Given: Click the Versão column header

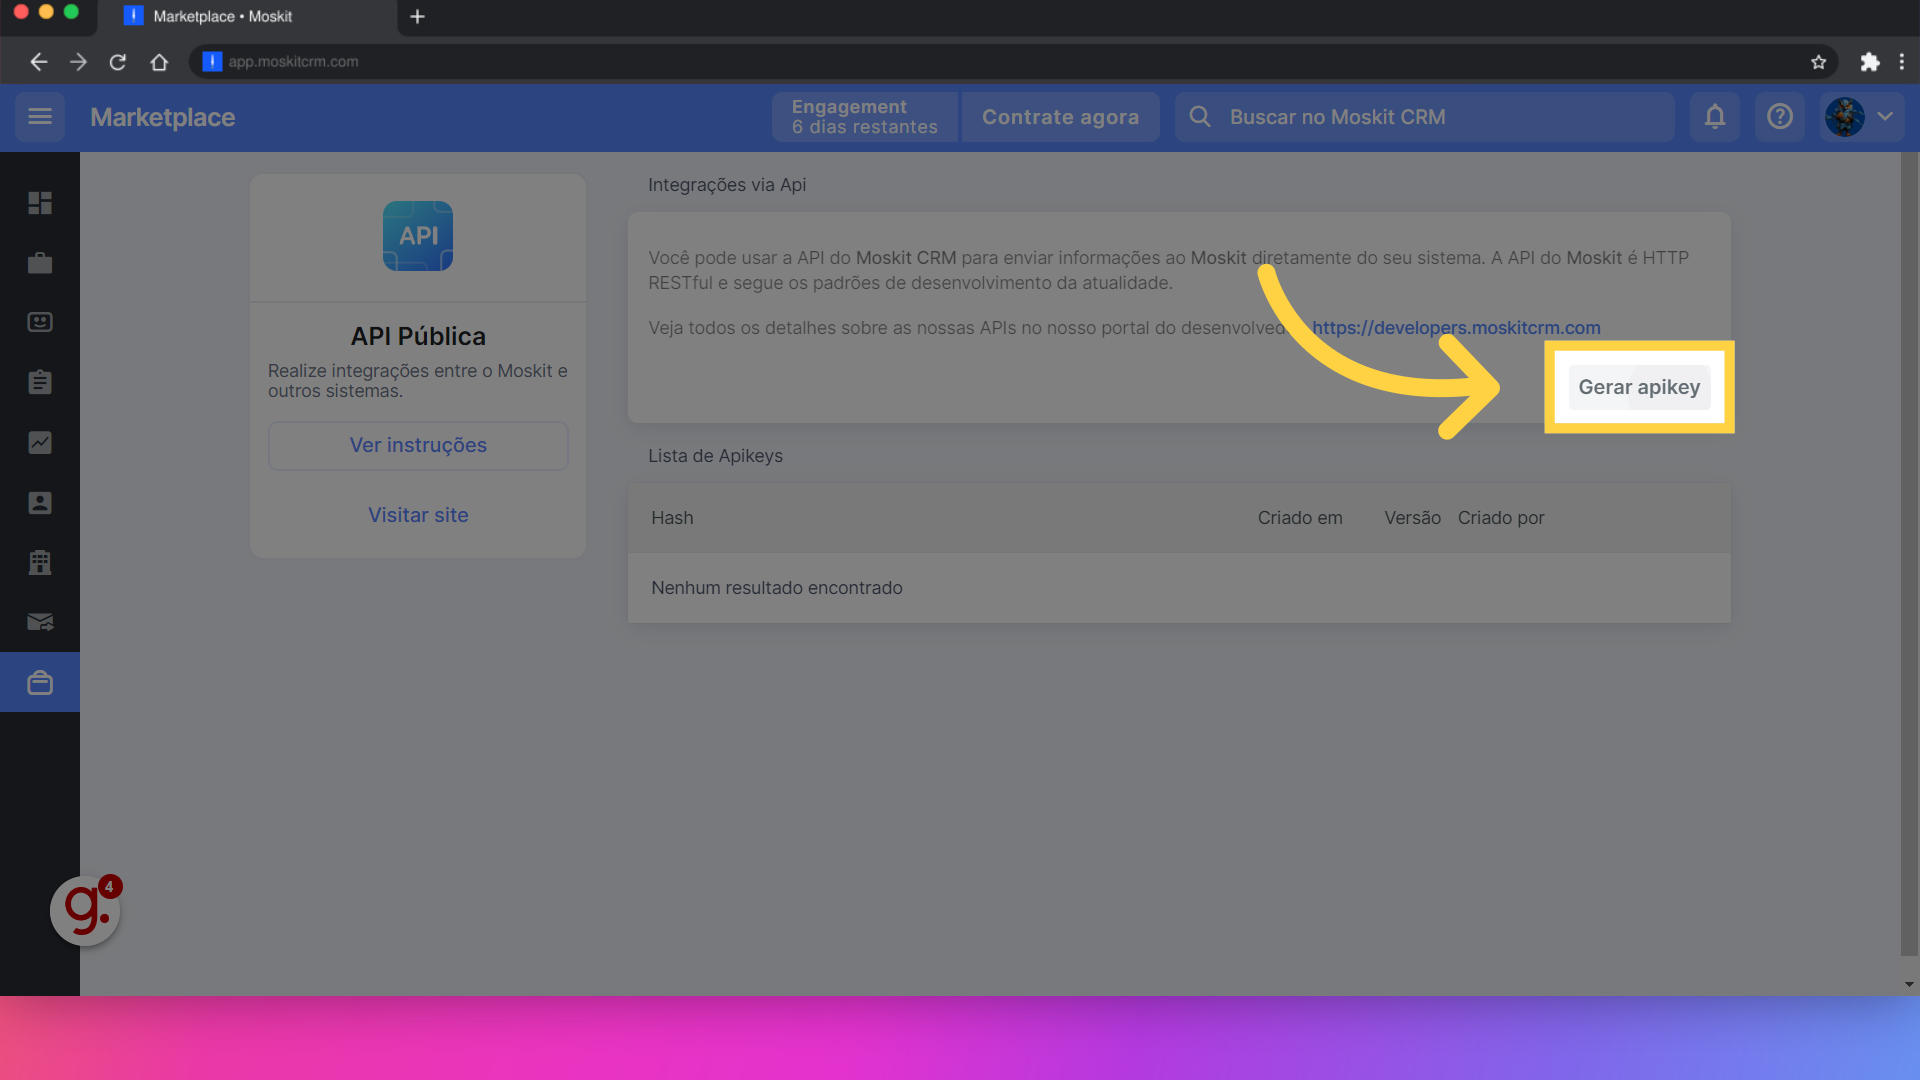Looking at the screenshot, I should coord(1412,518).
